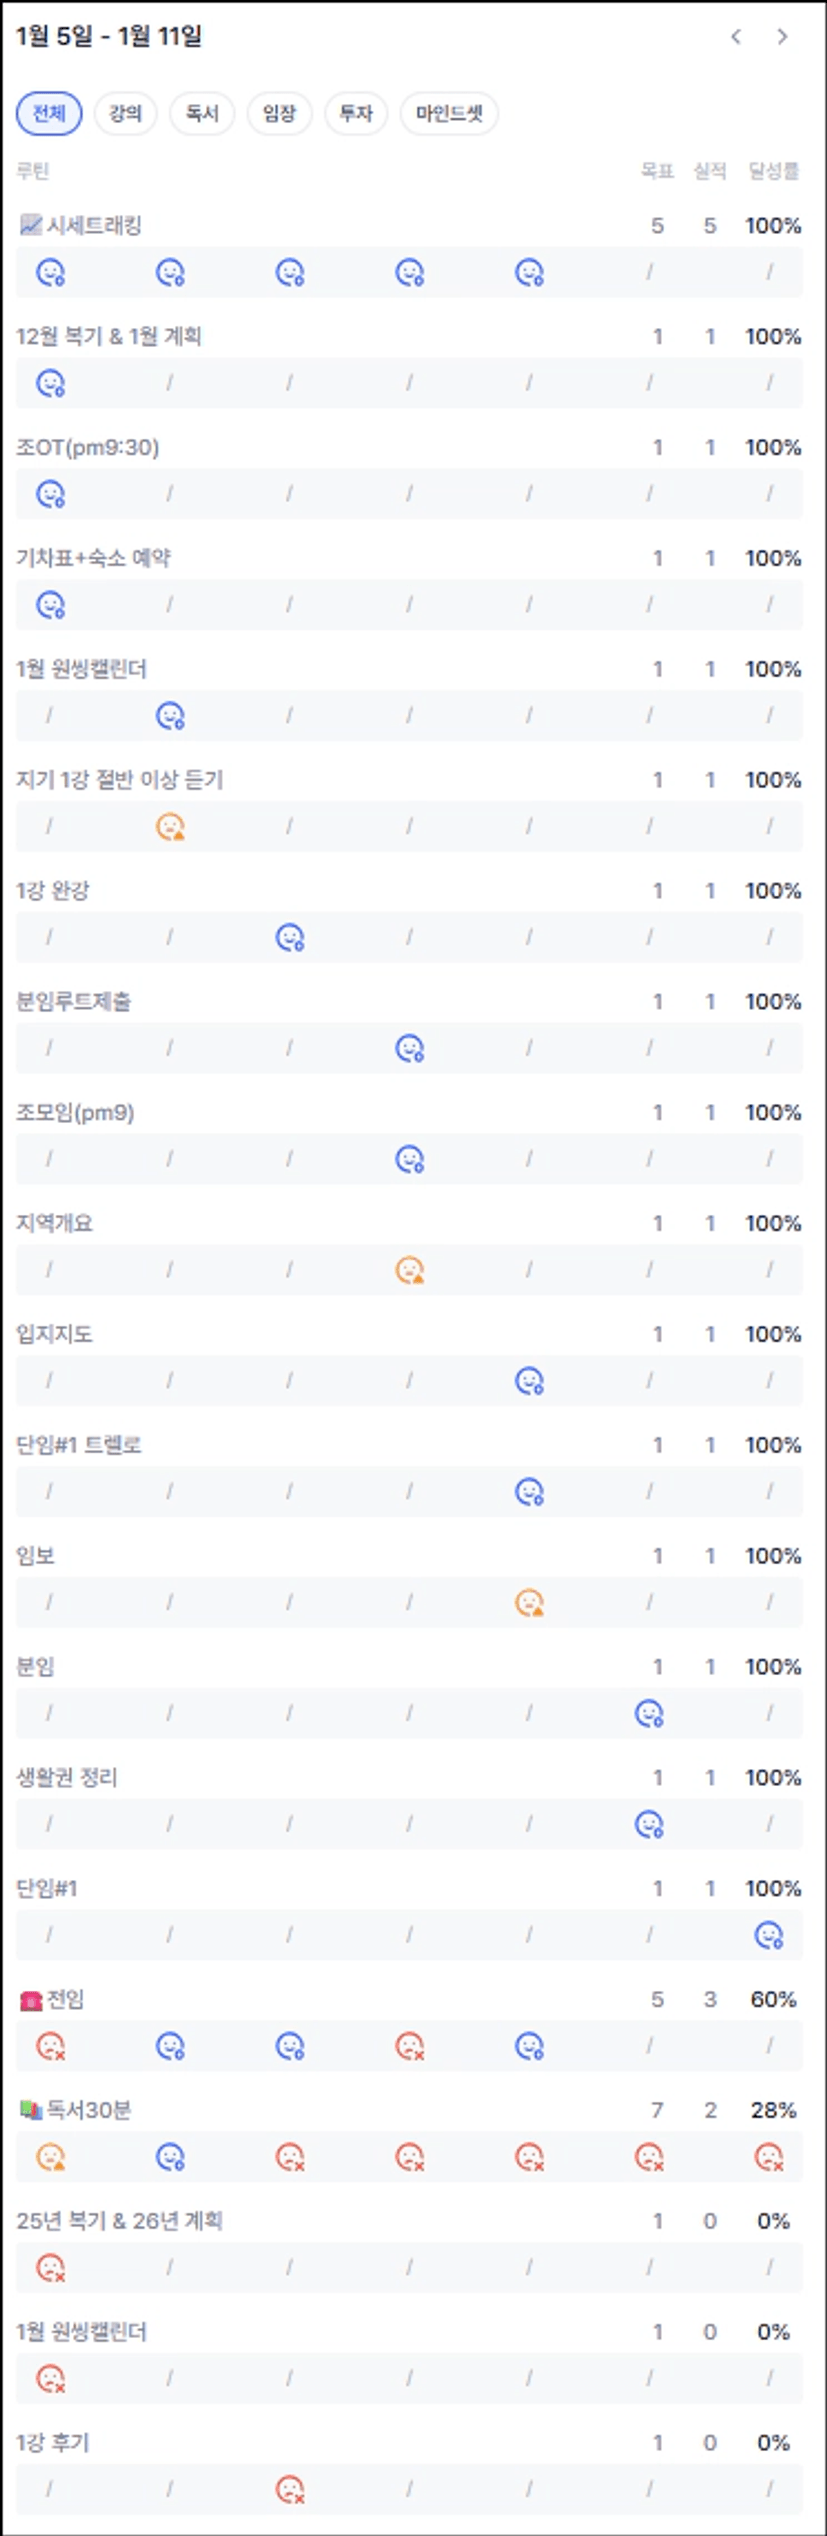827x2536 pixels.
Task: Open the 독서30분 routine title
Action: [89, 2110]
